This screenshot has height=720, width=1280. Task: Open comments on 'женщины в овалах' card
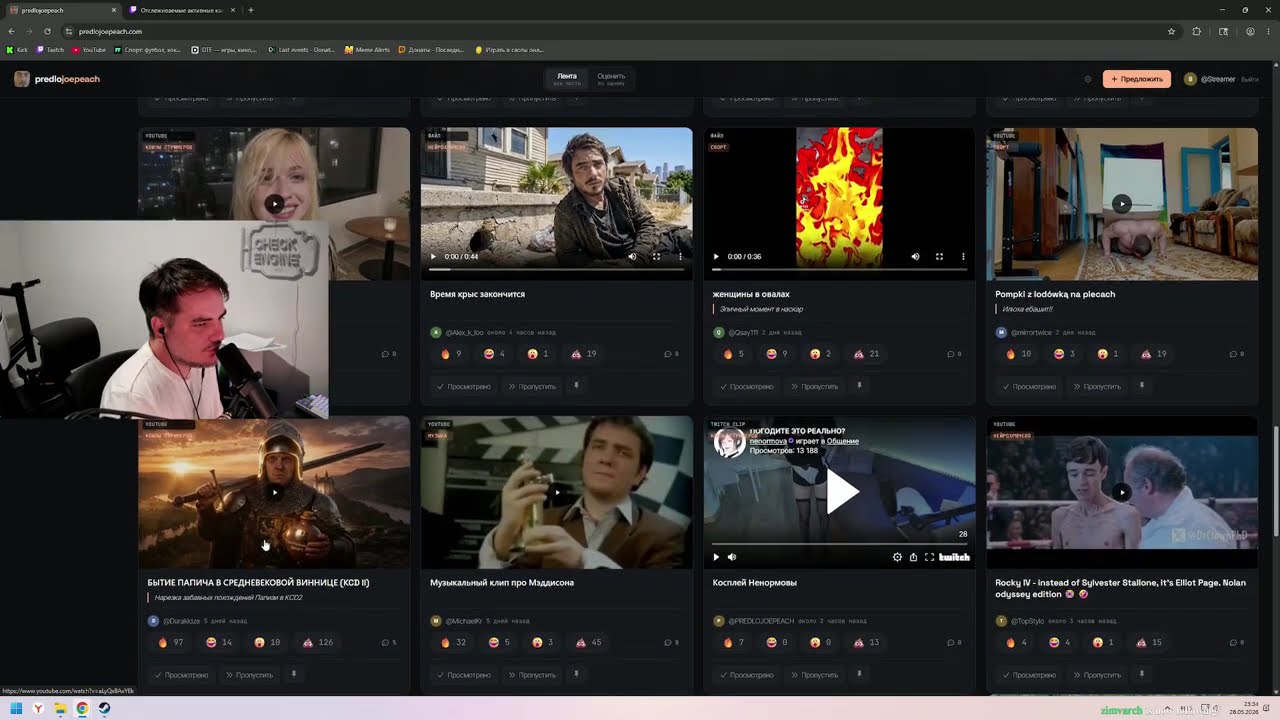[954, 354]
